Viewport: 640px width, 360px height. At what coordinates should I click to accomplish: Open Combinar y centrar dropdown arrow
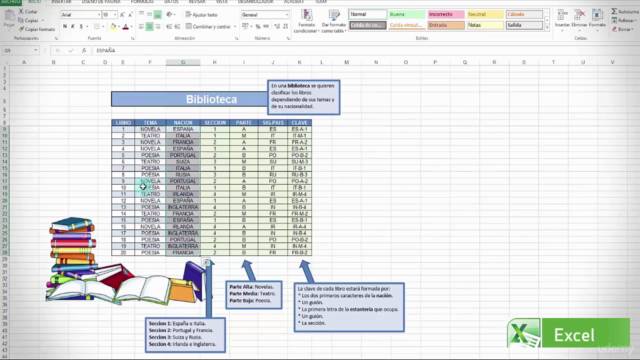235,27
